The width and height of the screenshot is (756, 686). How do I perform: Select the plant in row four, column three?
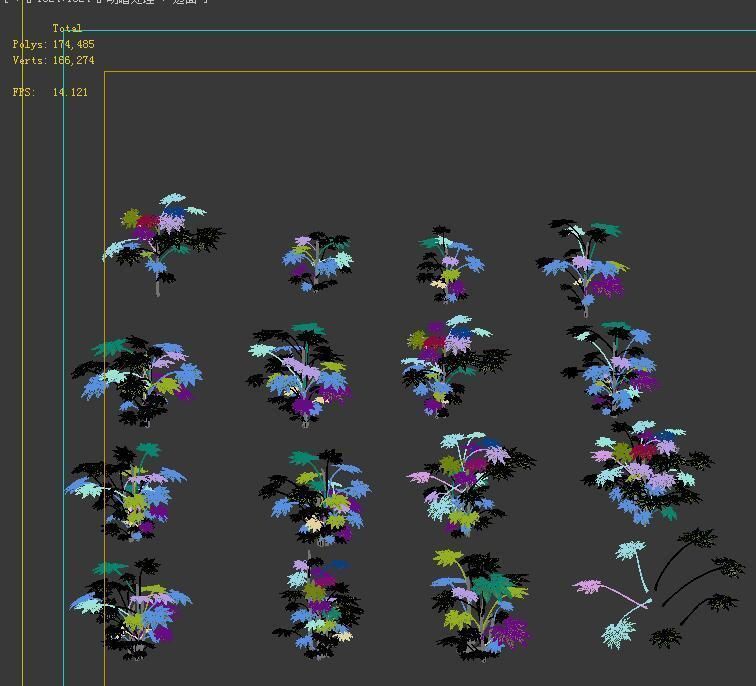click(x=480, y=605)
